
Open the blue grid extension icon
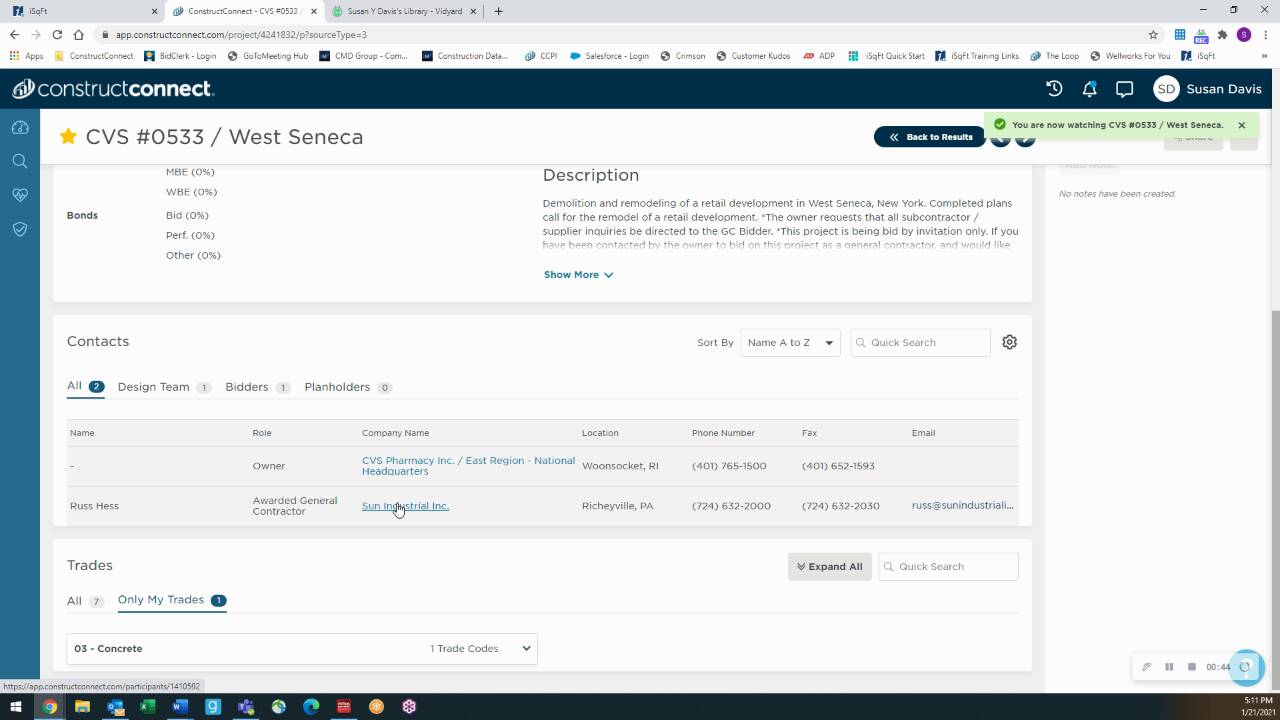coord(1180,34)
